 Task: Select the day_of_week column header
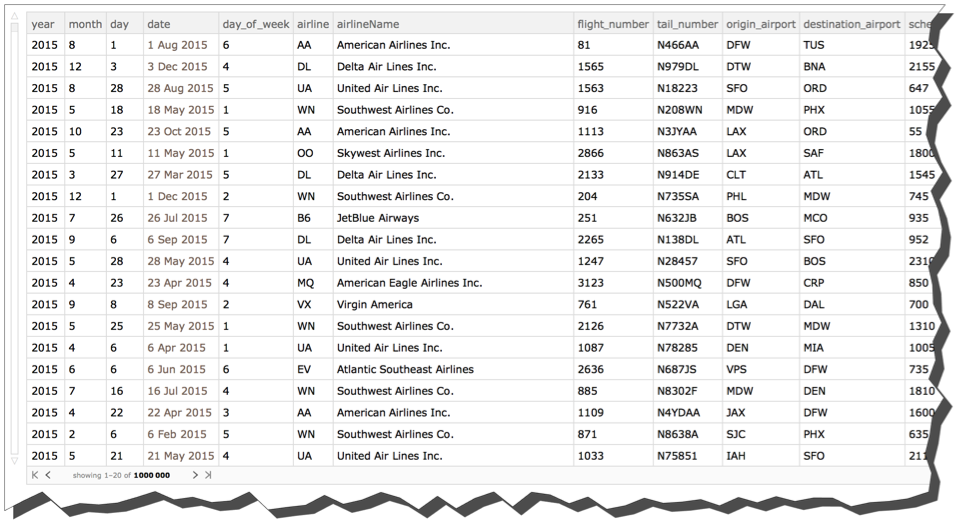coord(256,24)
